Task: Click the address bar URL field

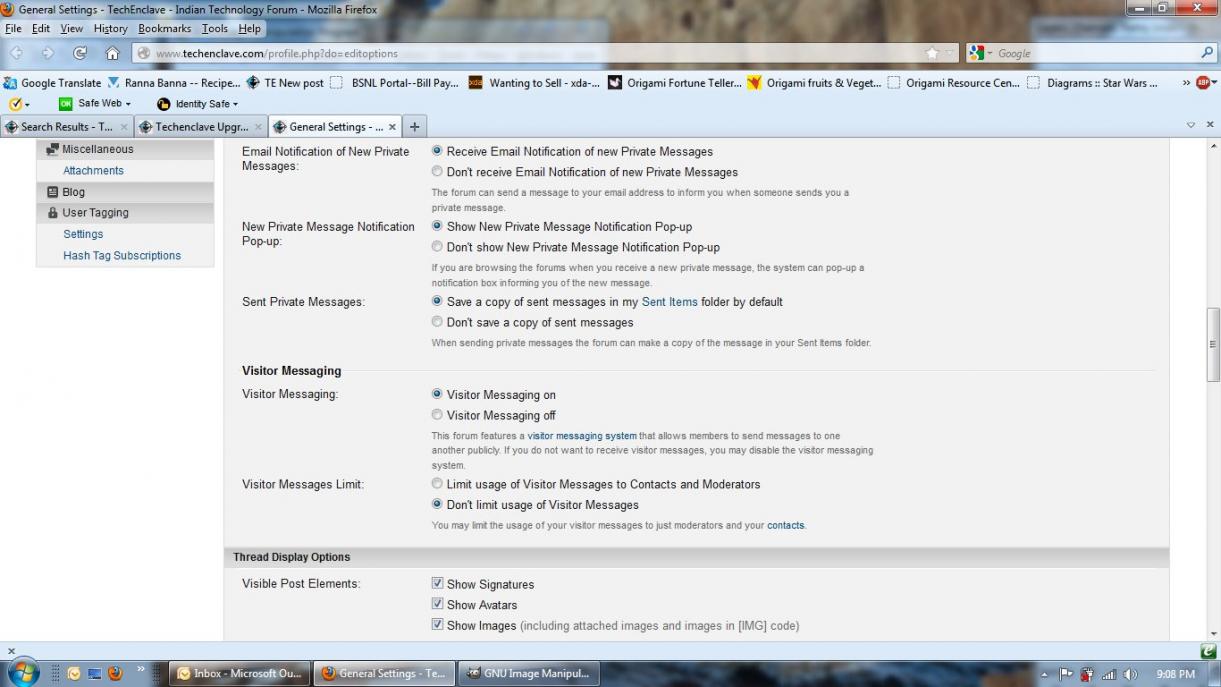Action: 537,53
